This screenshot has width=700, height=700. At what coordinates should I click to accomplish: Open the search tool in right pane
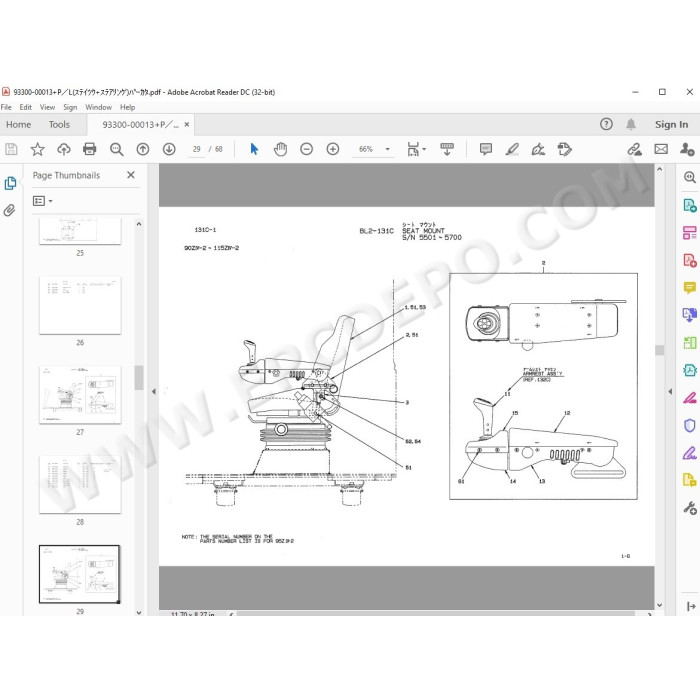[689, 177]
